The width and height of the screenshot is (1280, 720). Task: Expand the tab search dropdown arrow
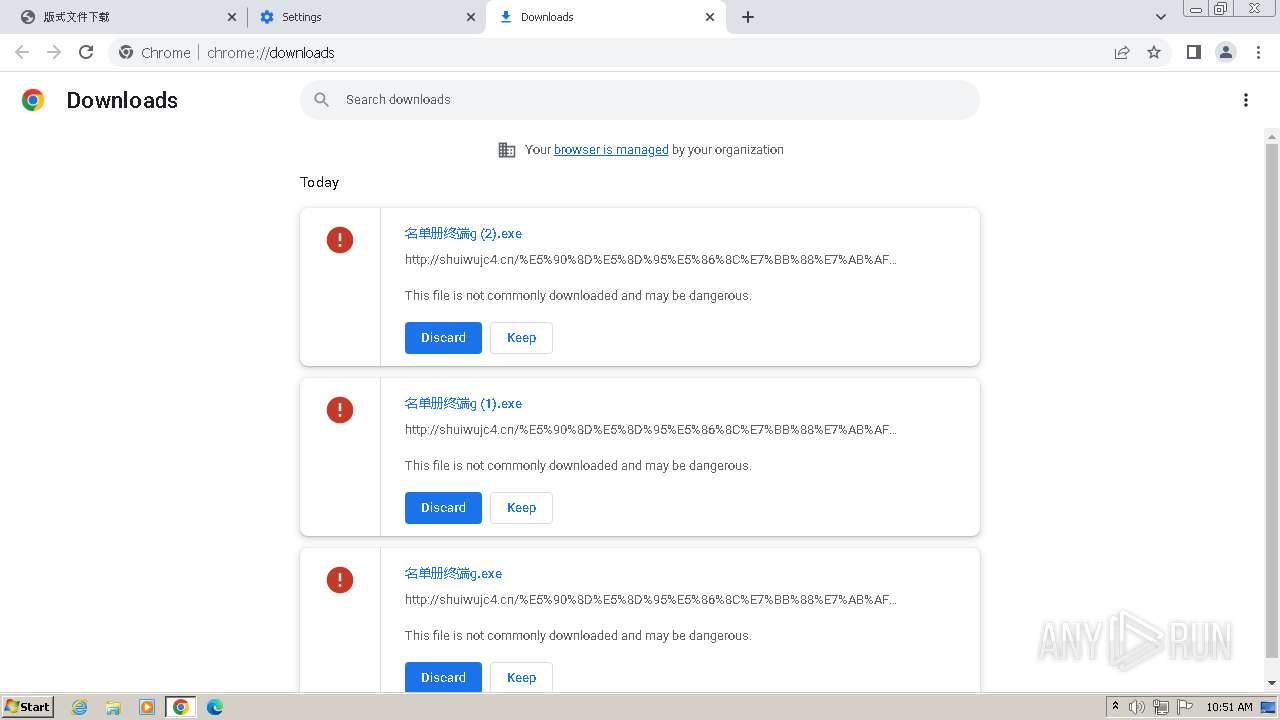click(x=1161, y=17)
